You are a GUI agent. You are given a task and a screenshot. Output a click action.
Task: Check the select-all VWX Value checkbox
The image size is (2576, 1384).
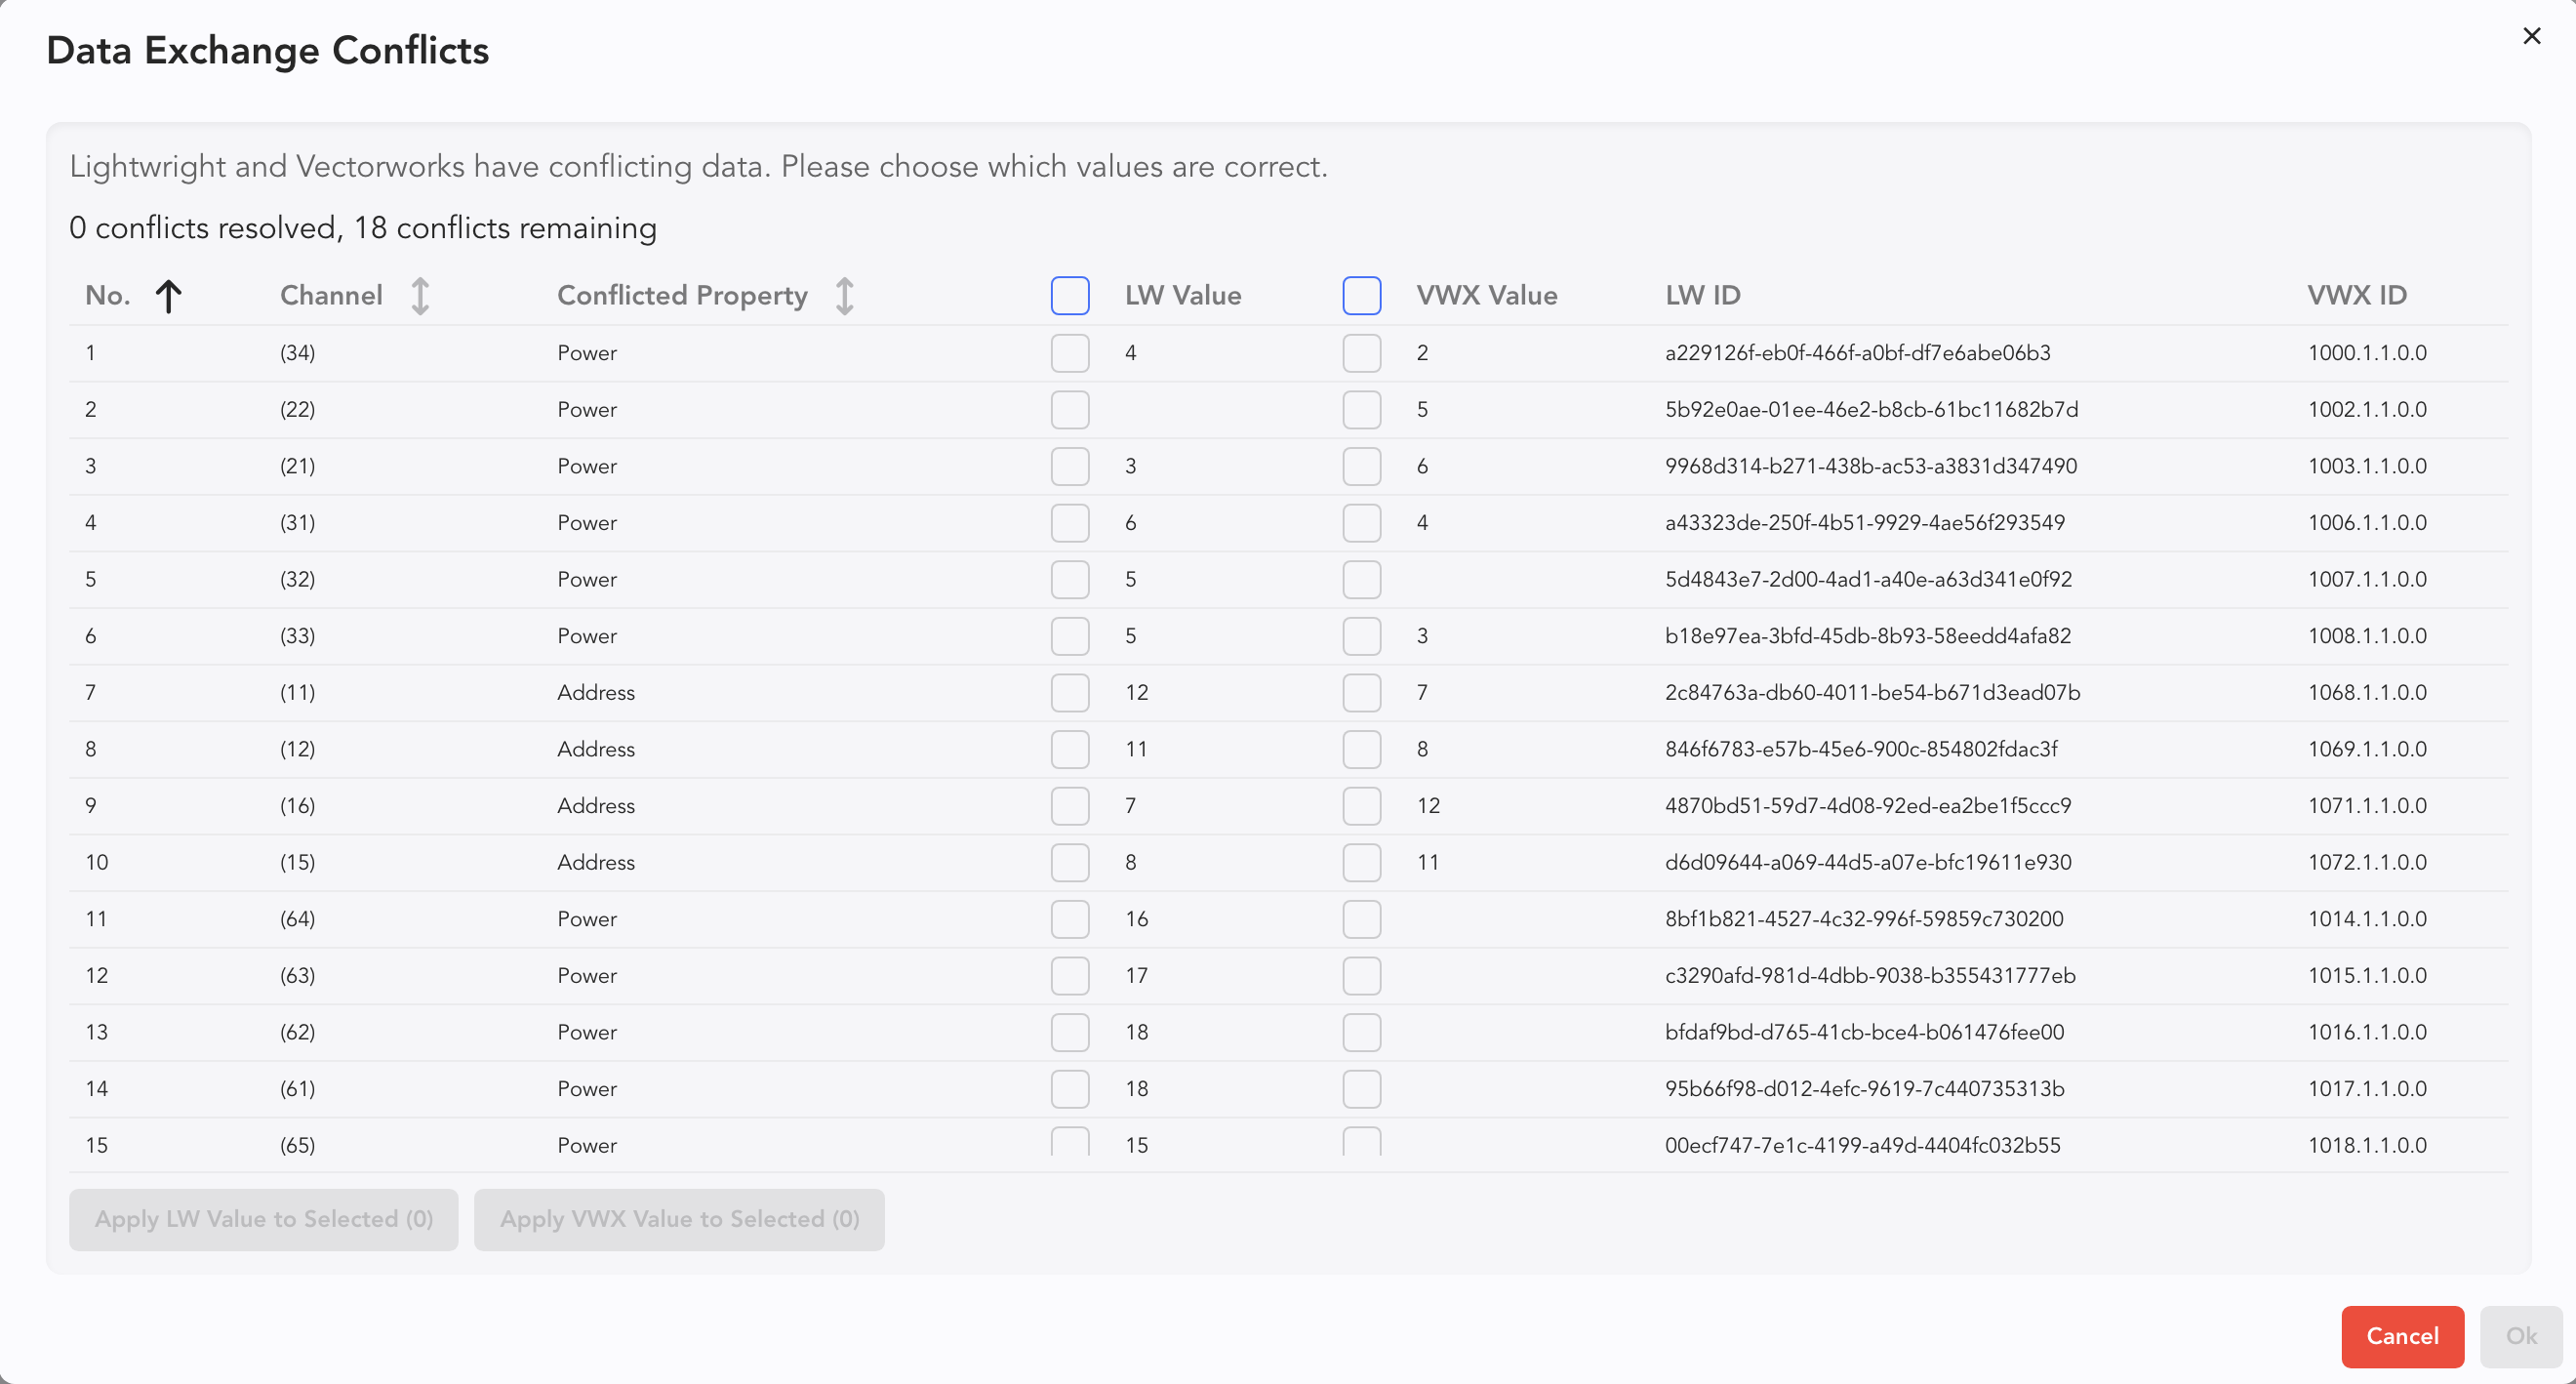[1361, 296]
